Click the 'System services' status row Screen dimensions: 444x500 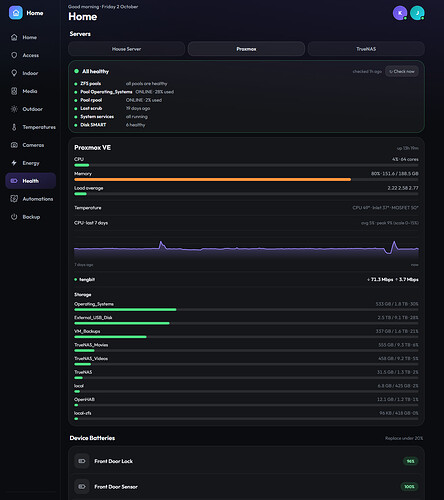(246, 117)
